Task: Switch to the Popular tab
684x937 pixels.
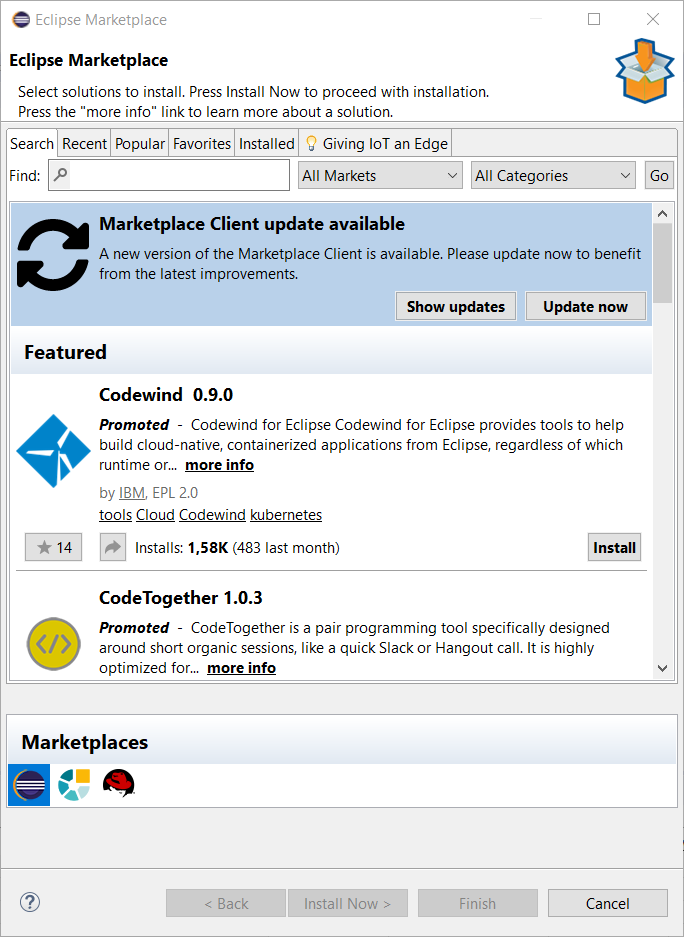Action: [140, 143]
